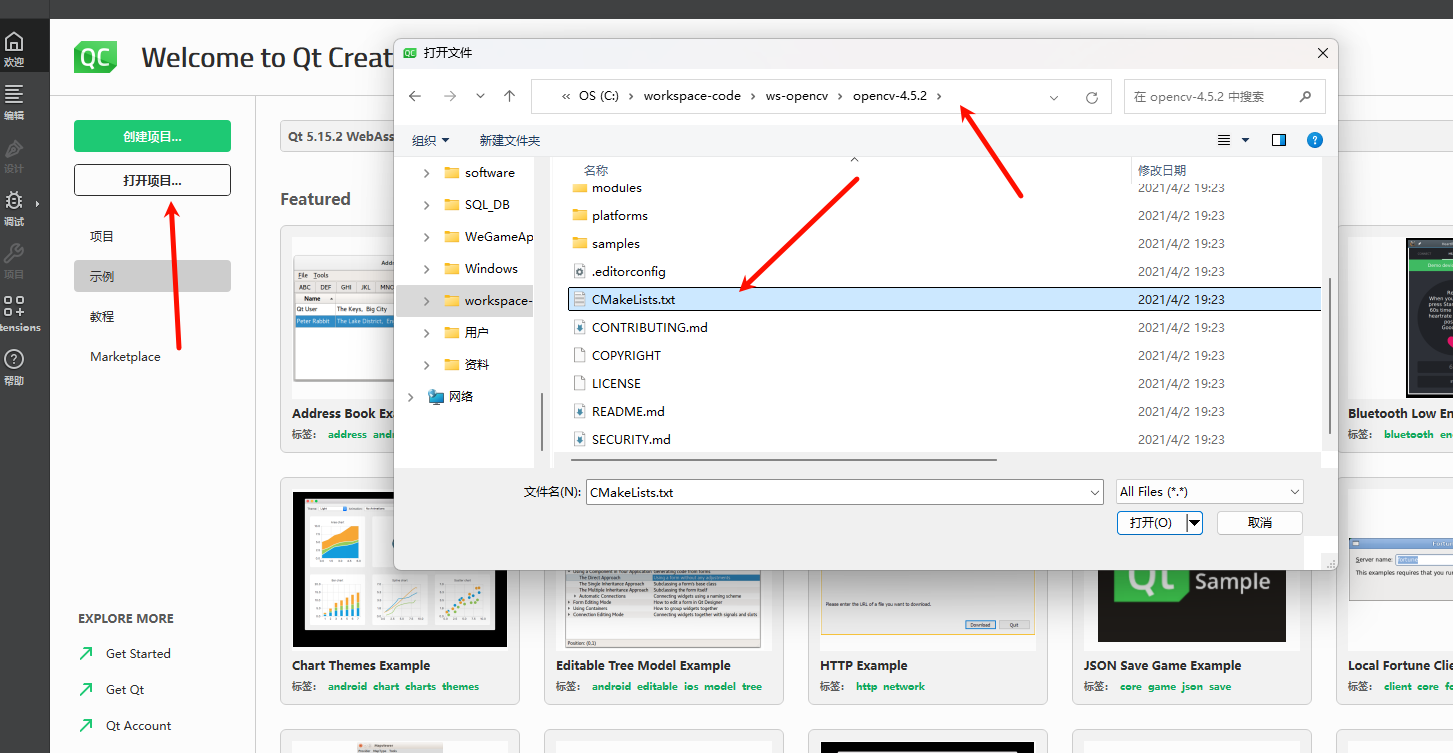This screenshot has height=753, width=1453.
Task: Switch to Edit mode in Qt Creator sidebar
Action: click(14, 102)
